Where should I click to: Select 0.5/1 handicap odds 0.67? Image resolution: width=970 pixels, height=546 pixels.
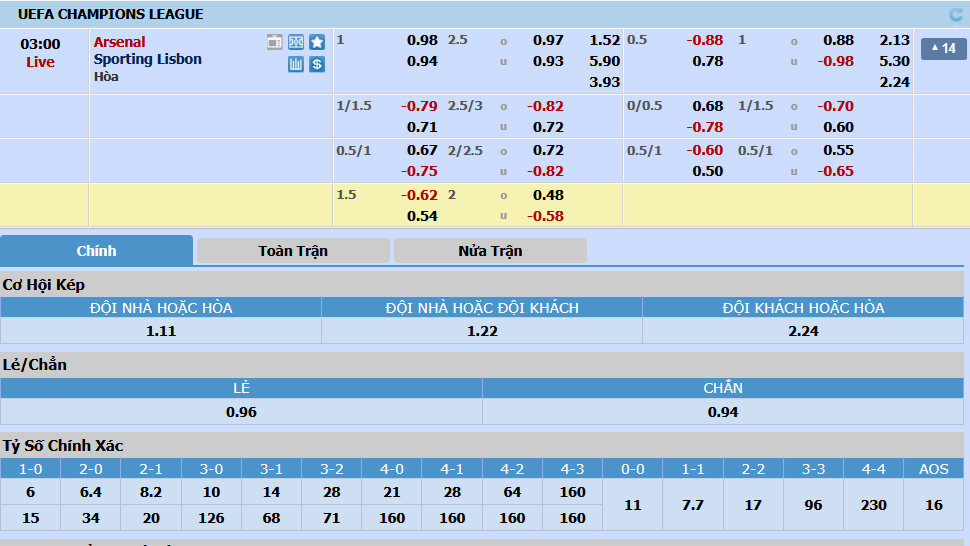tap(423, 150)
